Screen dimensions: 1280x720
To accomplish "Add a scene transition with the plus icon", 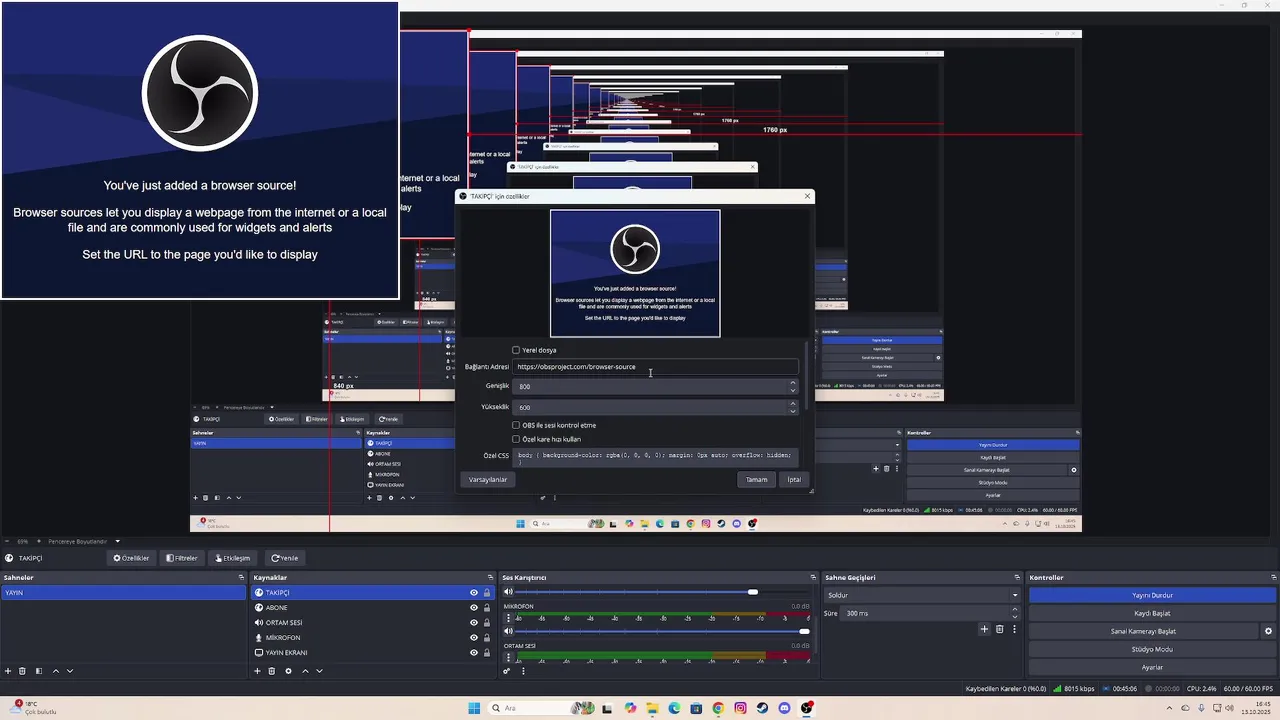I will (x=984, y=629).
